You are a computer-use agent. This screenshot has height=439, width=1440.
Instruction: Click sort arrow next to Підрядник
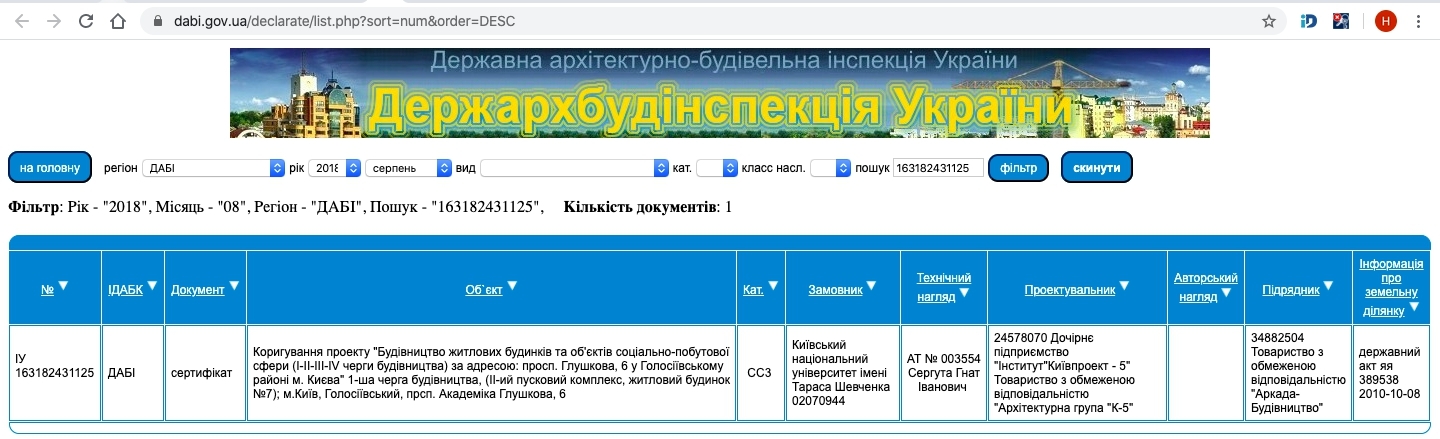1329,287
